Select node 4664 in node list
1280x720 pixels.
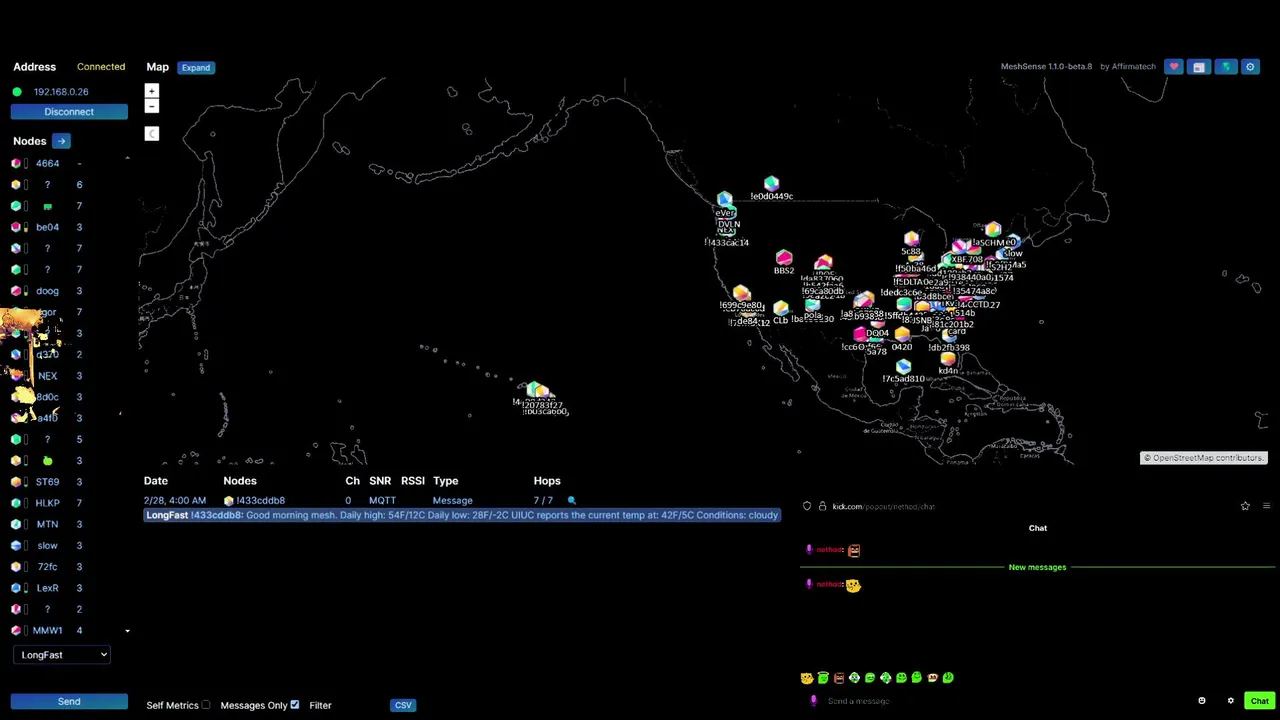coord(47,163)
